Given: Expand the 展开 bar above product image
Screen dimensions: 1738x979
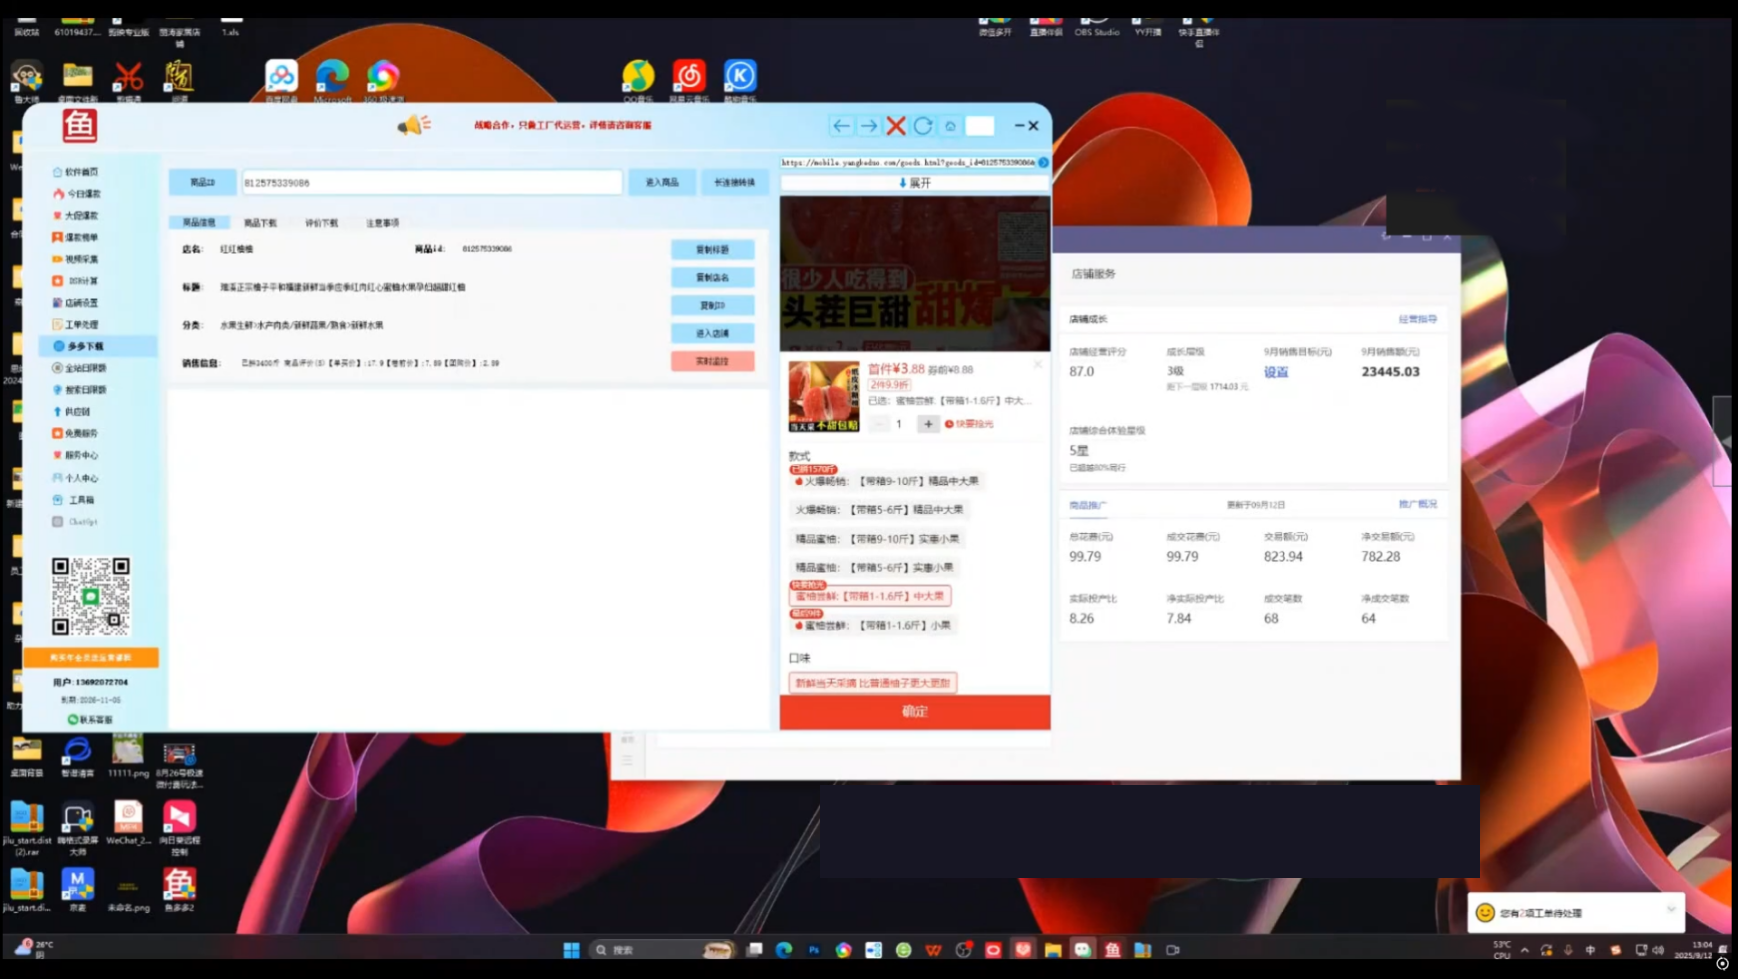Looking at the screenshot, I should point(914,183).
